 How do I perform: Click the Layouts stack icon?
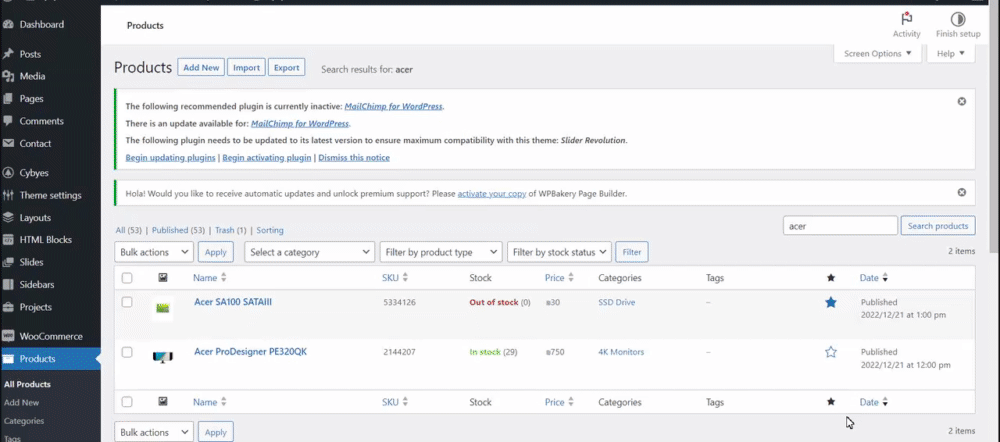coord(8,217)
